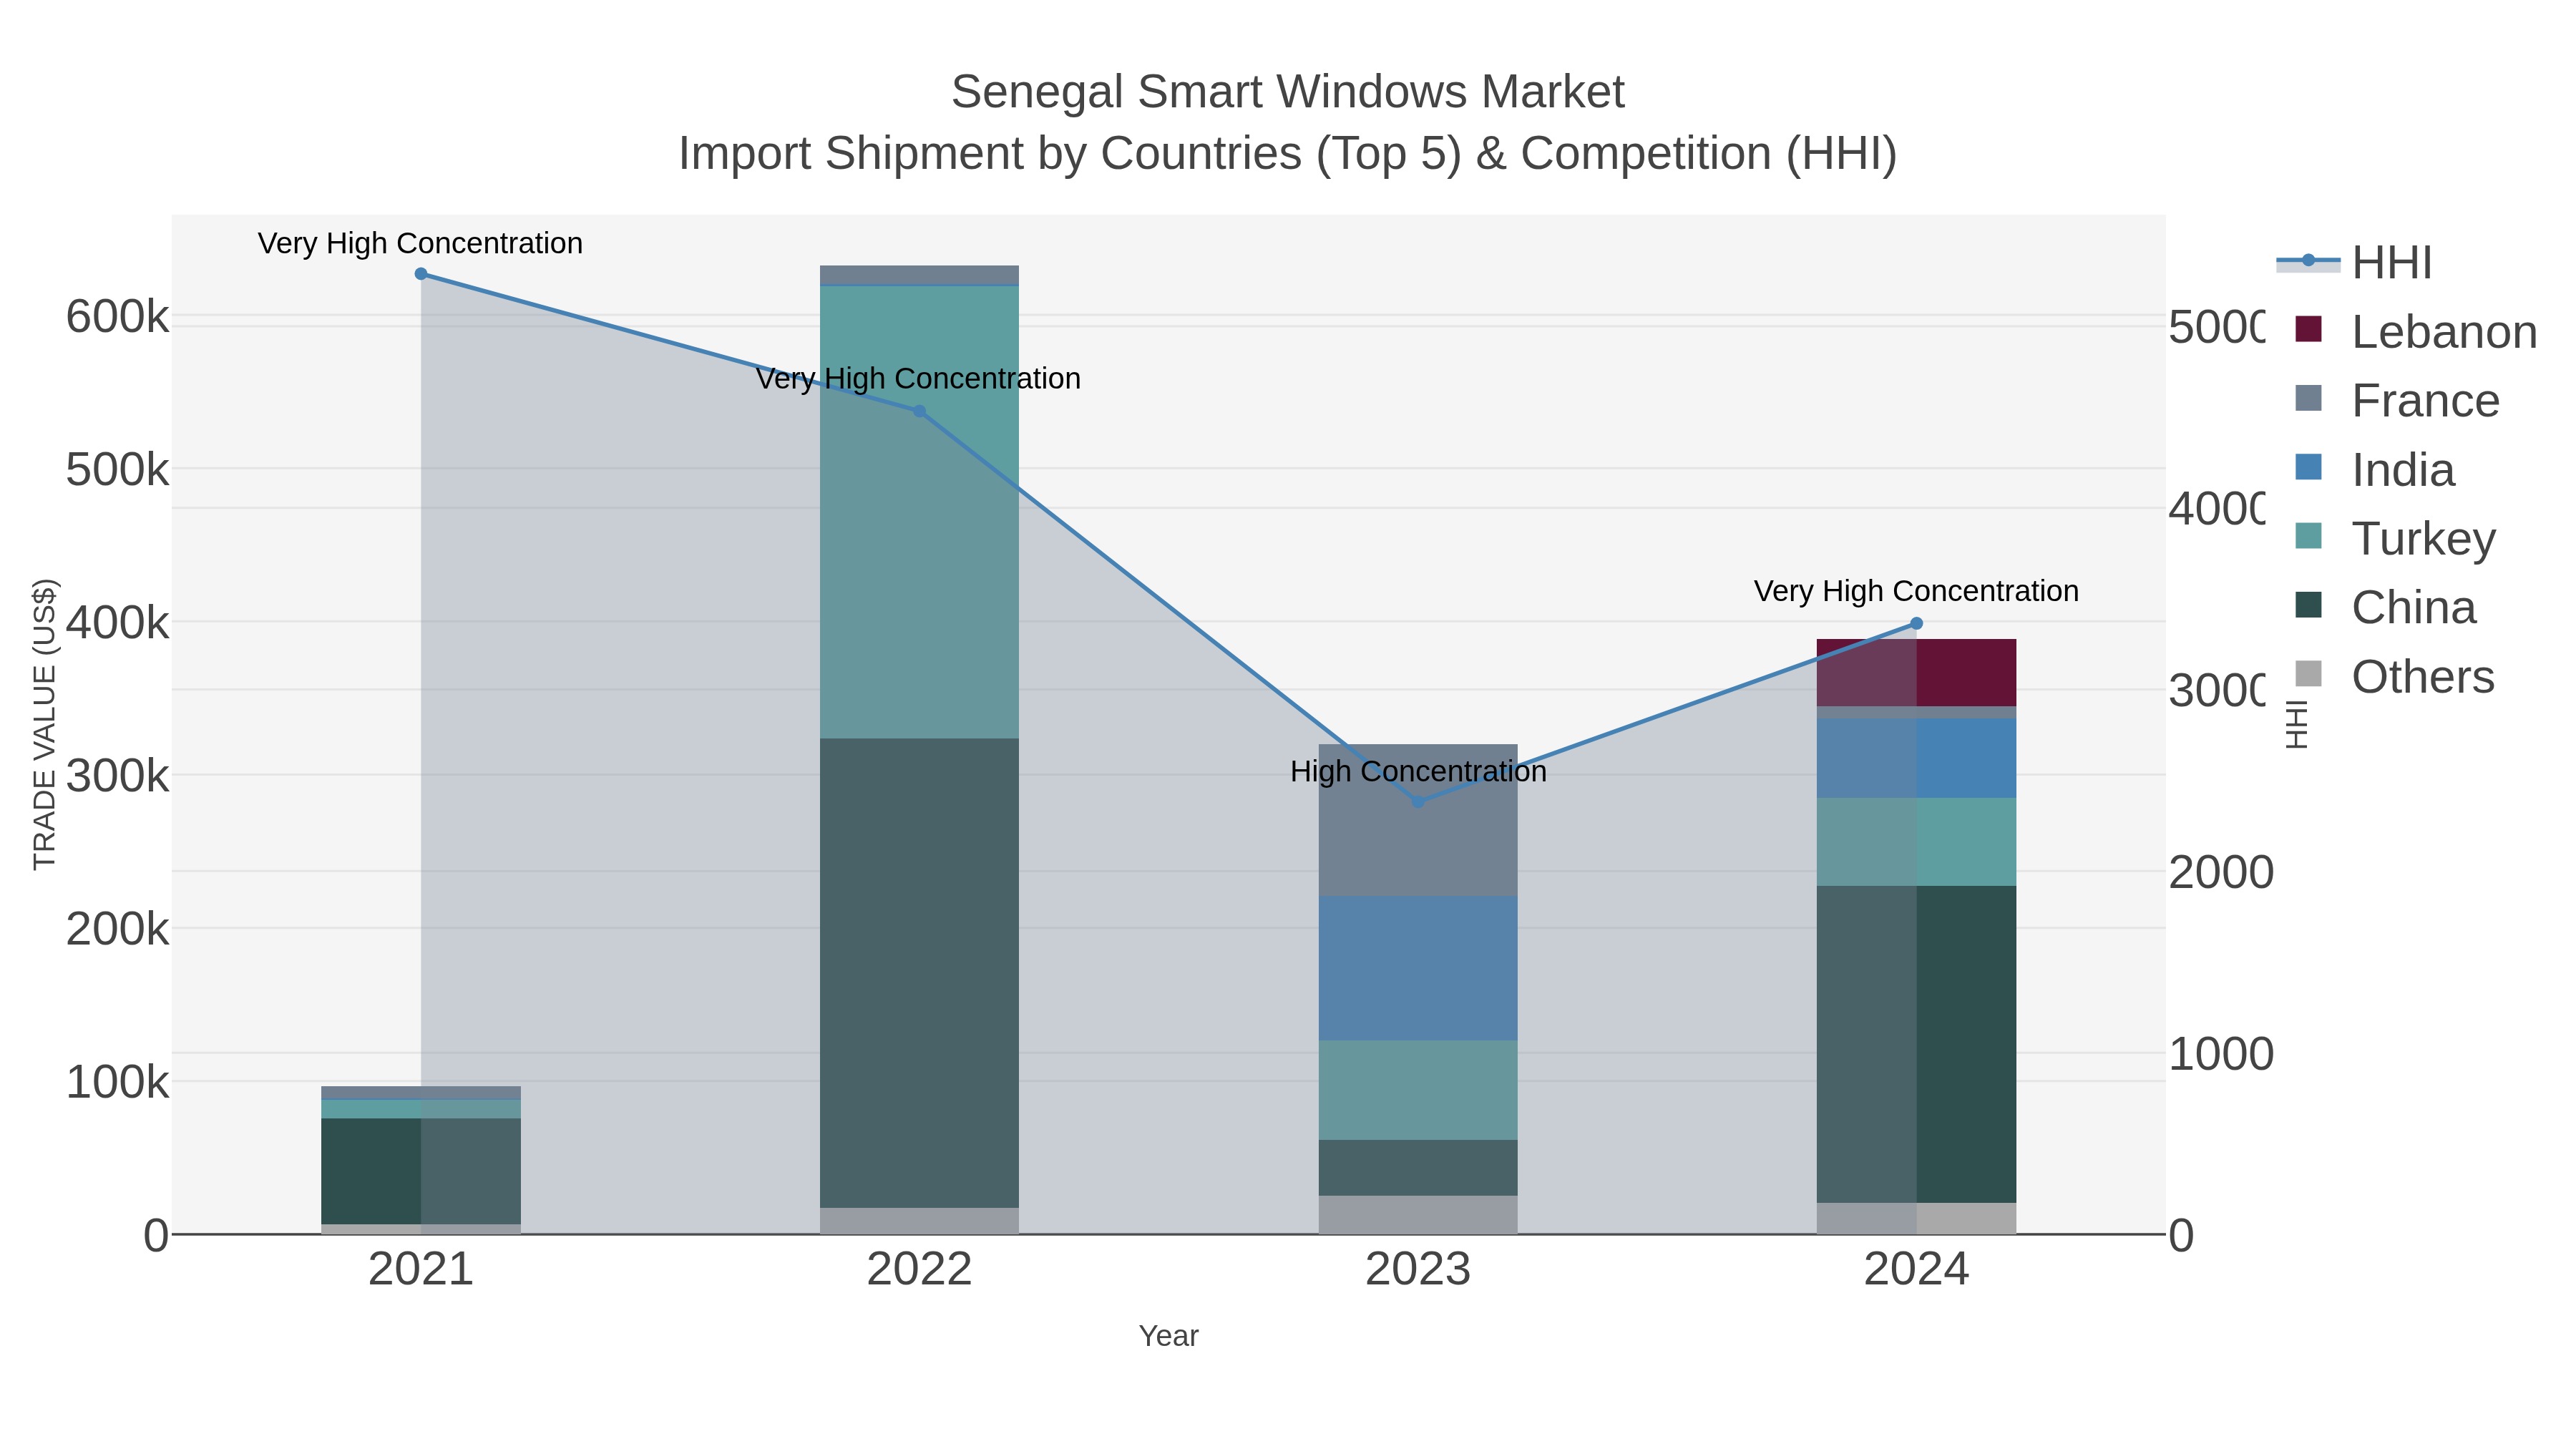This screenshot has height=1449, width=2576.
Task: Click the China segment of the 2024 bar
Action: 1917,1045
